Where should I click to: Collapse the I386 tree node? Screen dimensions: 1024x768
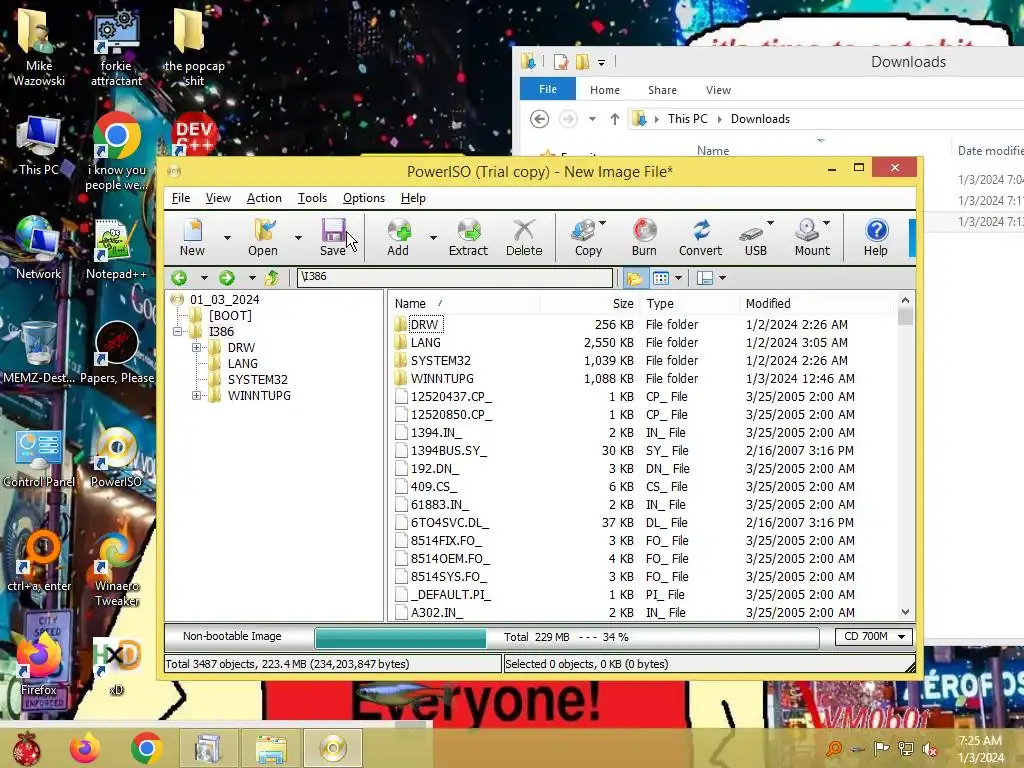(x=178, y=332)
